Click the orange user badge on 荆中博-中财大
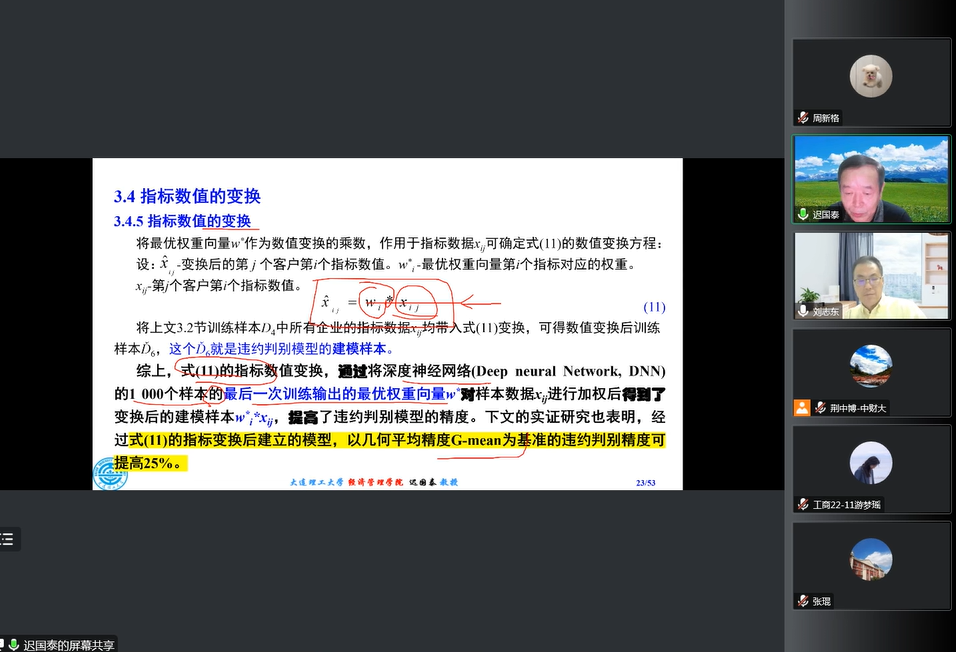Viewport: 956px width, 652px height. 802,408
